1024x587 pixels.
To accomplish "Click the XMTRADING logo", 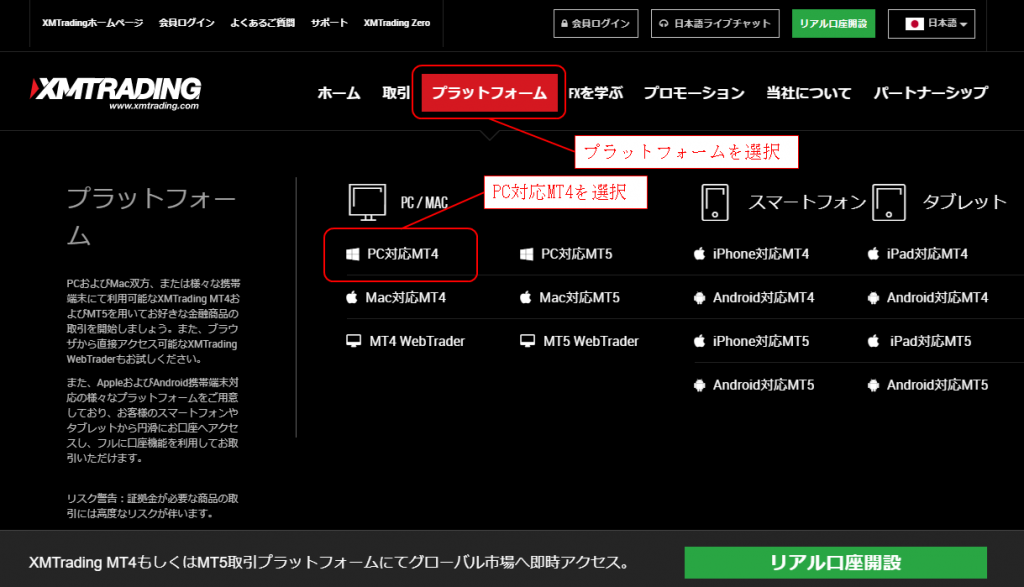I will point(116,94).
